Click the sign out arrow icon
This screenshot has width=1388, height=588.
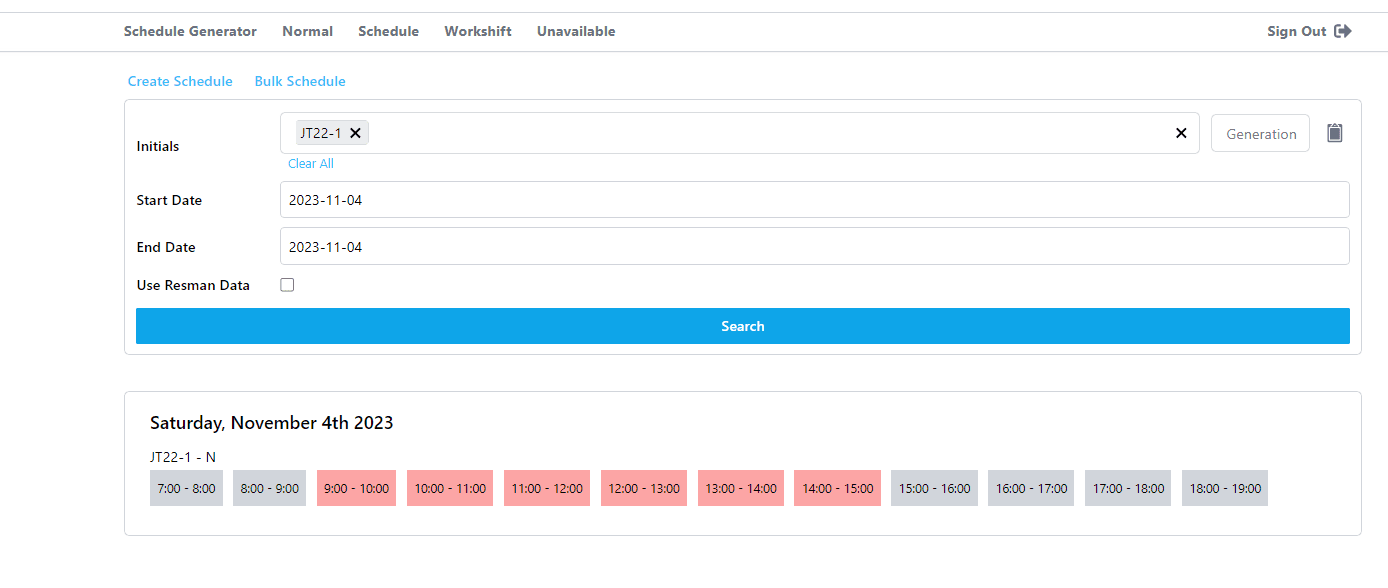click(x=1343, y=31)
